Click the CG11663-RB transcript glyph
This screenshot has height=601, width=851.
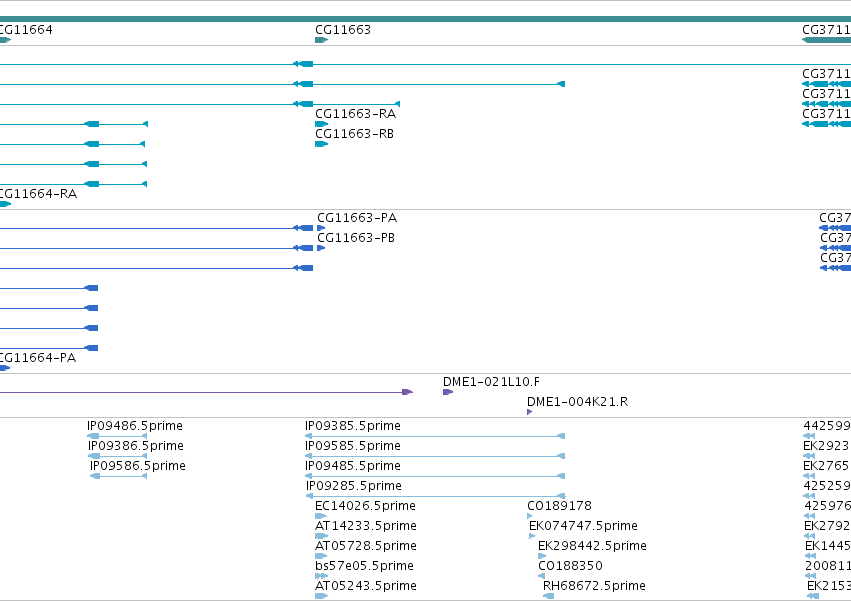tap(321, 144)
